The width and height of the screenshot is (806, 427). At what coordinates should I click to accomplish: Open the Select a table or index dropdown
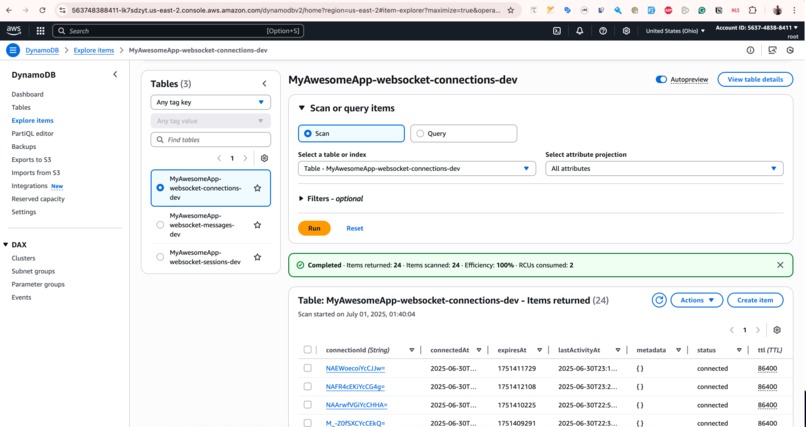click(x=417, y=169)
